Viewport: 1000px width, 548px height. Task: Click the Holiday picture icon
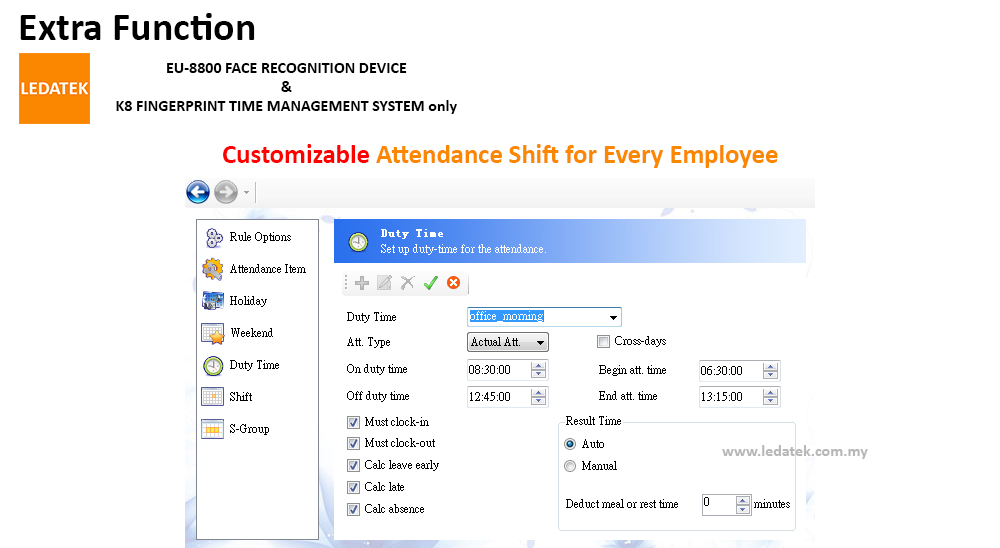click(213, 300)
